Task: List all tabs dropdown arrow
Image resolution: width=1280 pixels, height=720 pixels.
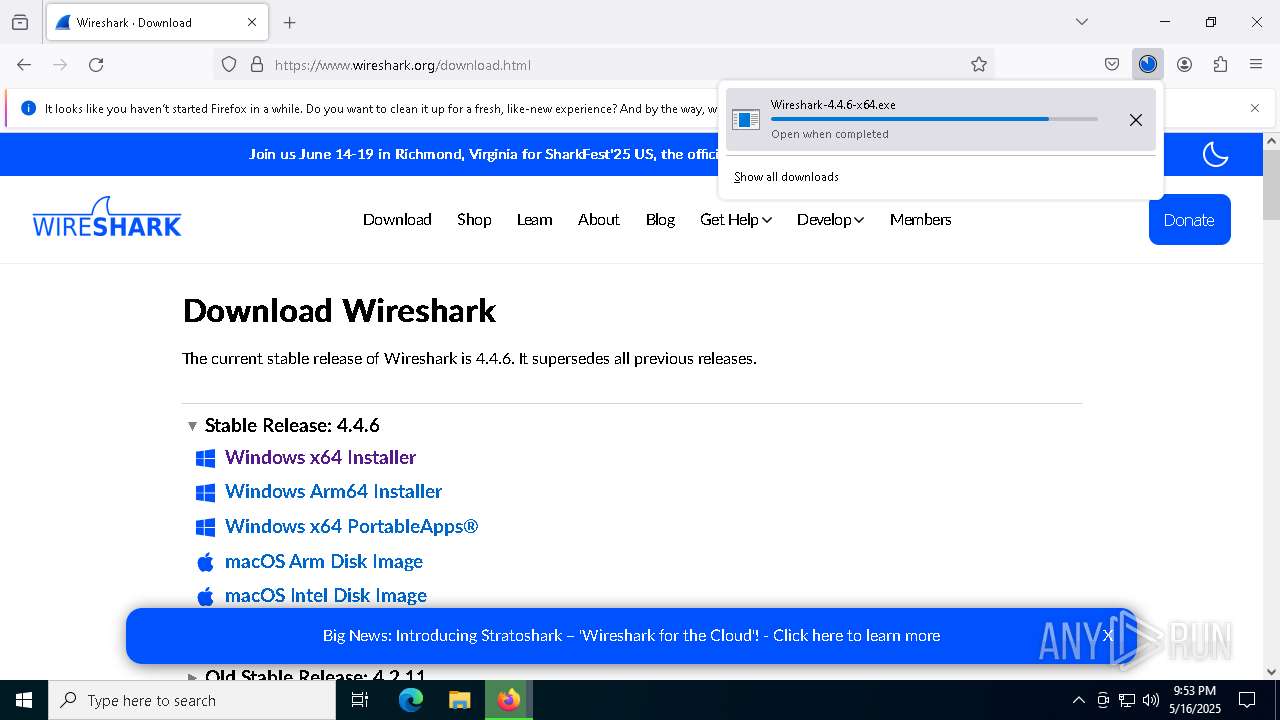Action: [x=1082, y=22]
